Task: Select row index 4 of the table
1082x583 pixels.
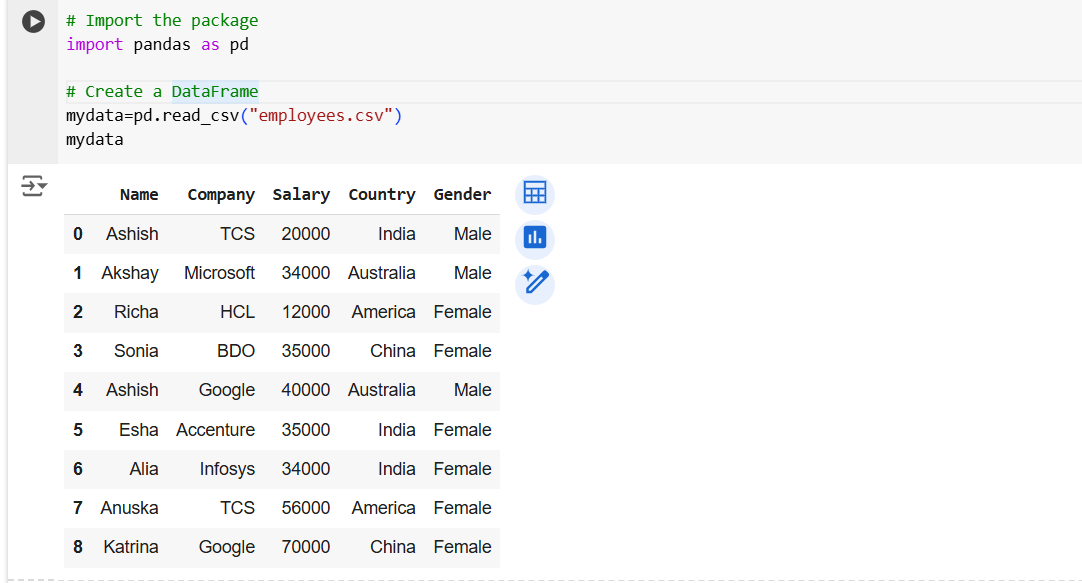Action: 78,390
